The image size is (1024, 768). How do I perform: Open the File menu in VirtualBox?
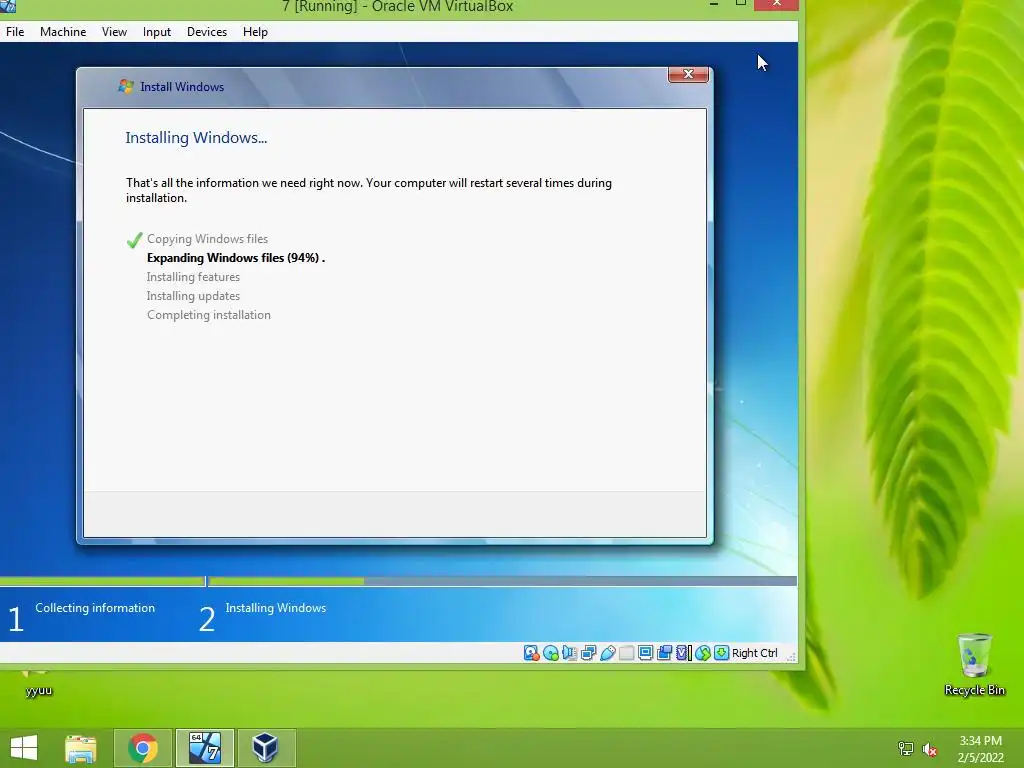point(15,31)
